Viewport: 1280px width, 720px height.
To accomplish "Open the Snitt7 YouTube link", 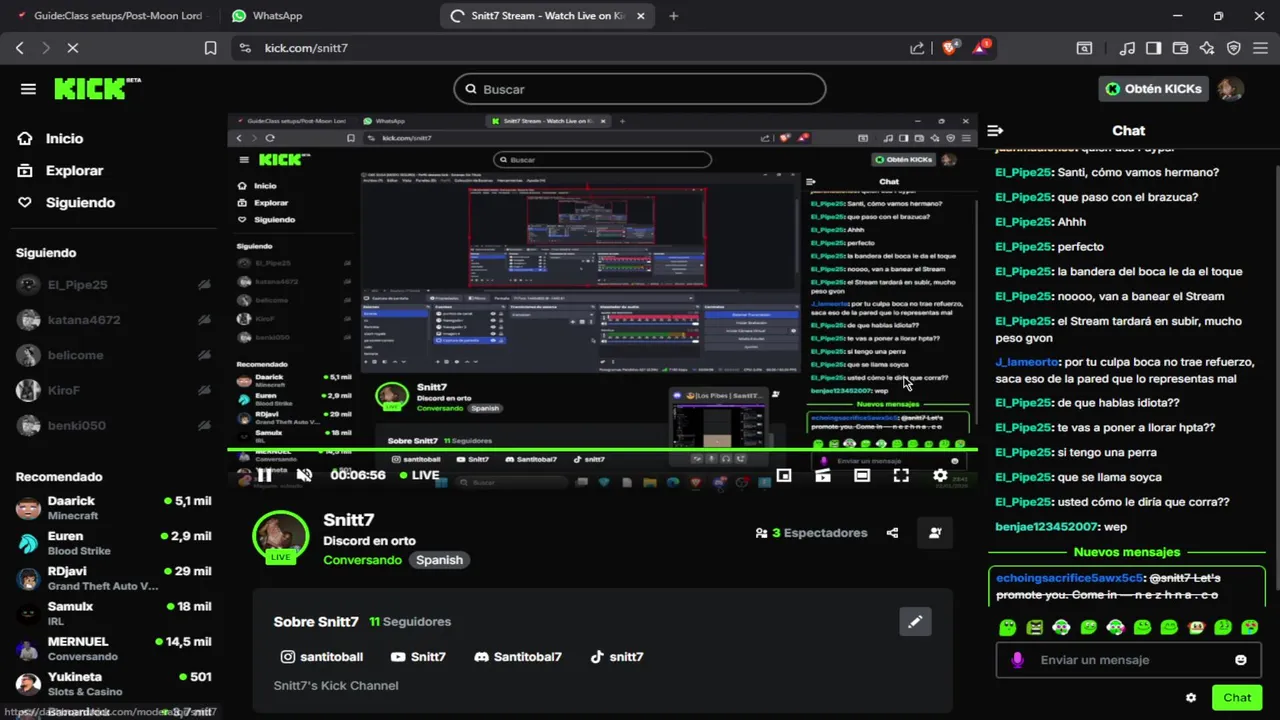I will (418, 657).
